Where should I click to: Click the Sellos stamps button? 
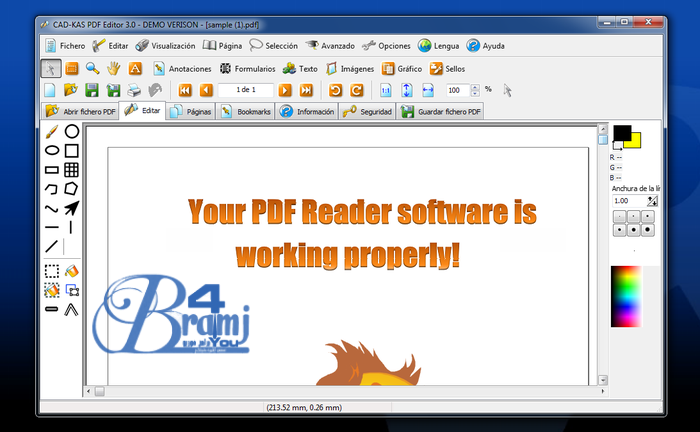pyautogui.click(x=447, y=69)
